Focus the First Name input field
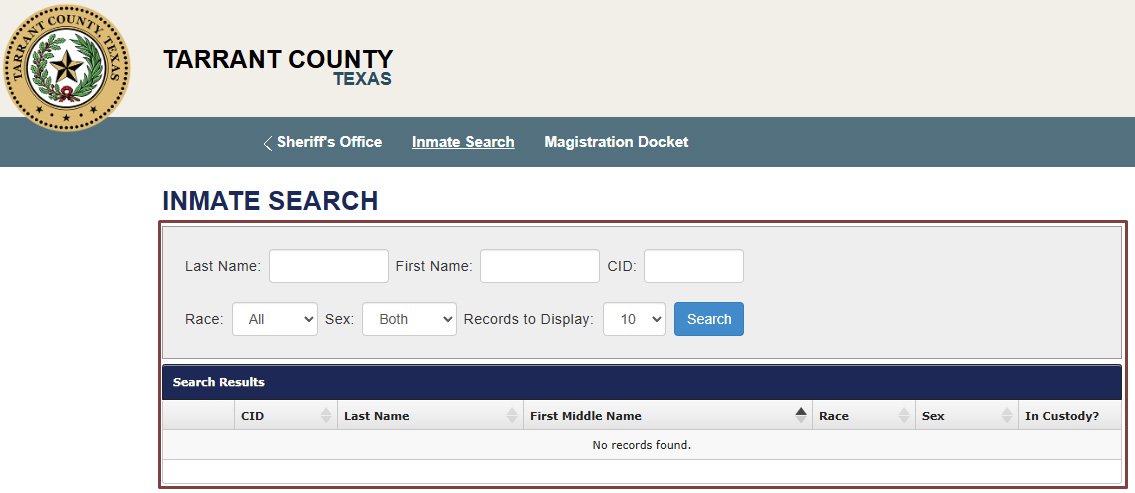Image resolution: width=1135 pixels, height=493 pixels. tap(540, 266)
